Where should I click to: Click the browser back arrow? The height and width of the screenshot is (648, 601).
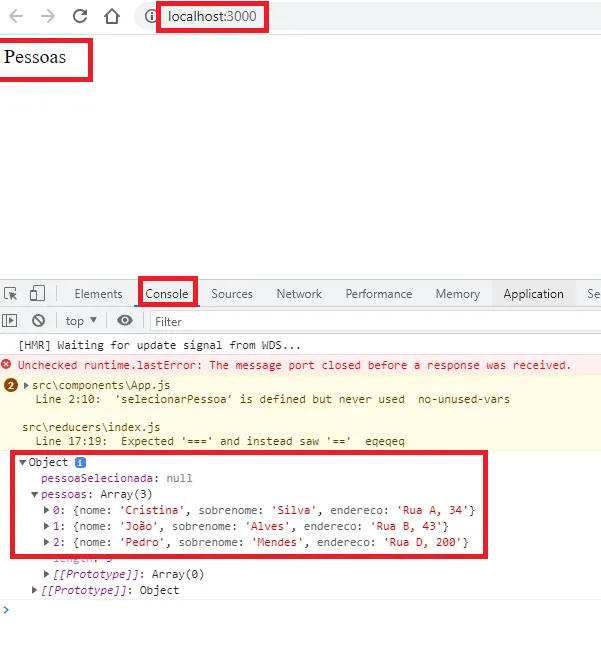click(16, 16)
